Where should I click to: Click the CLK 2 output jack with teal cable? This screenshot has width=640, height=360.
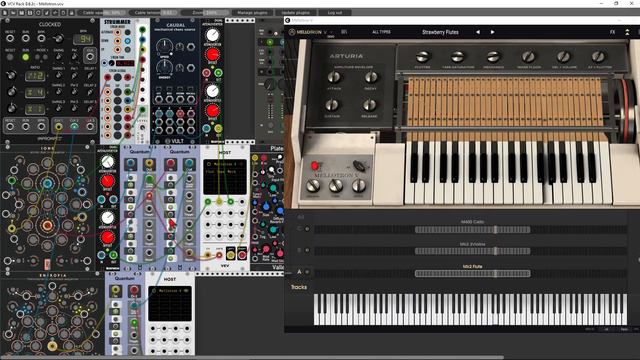[74, 127]
